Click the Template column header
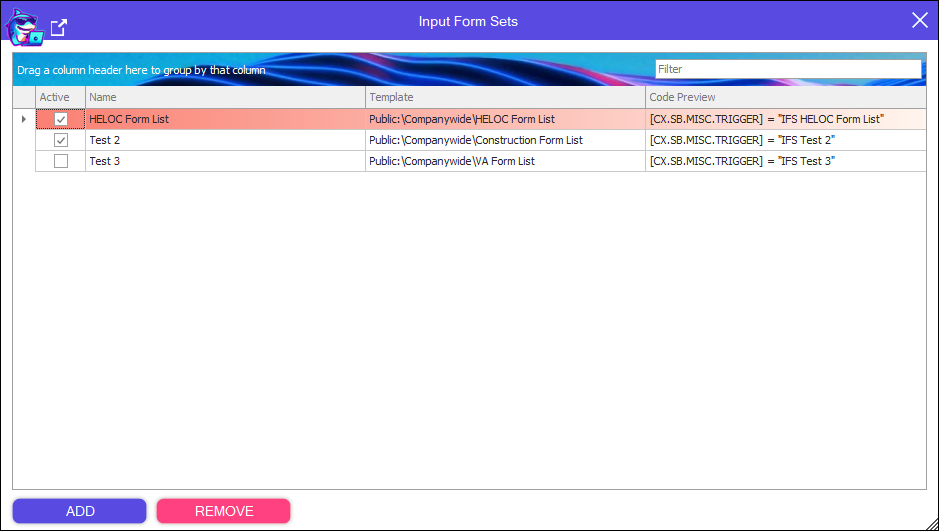Viewport: 939px width, 531px height. 505,97
